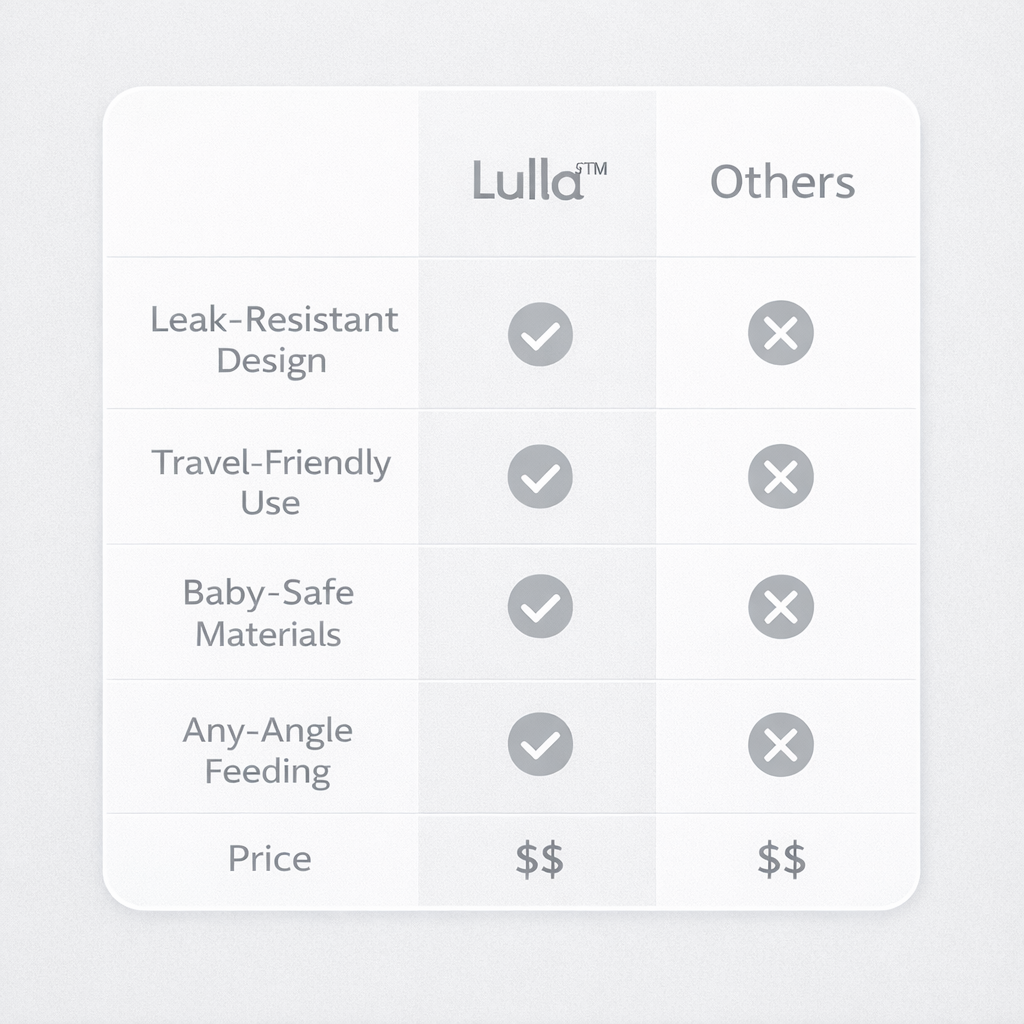Click the Leak-Resistant Design row label
The image size is (1024, 1024).
273,340
